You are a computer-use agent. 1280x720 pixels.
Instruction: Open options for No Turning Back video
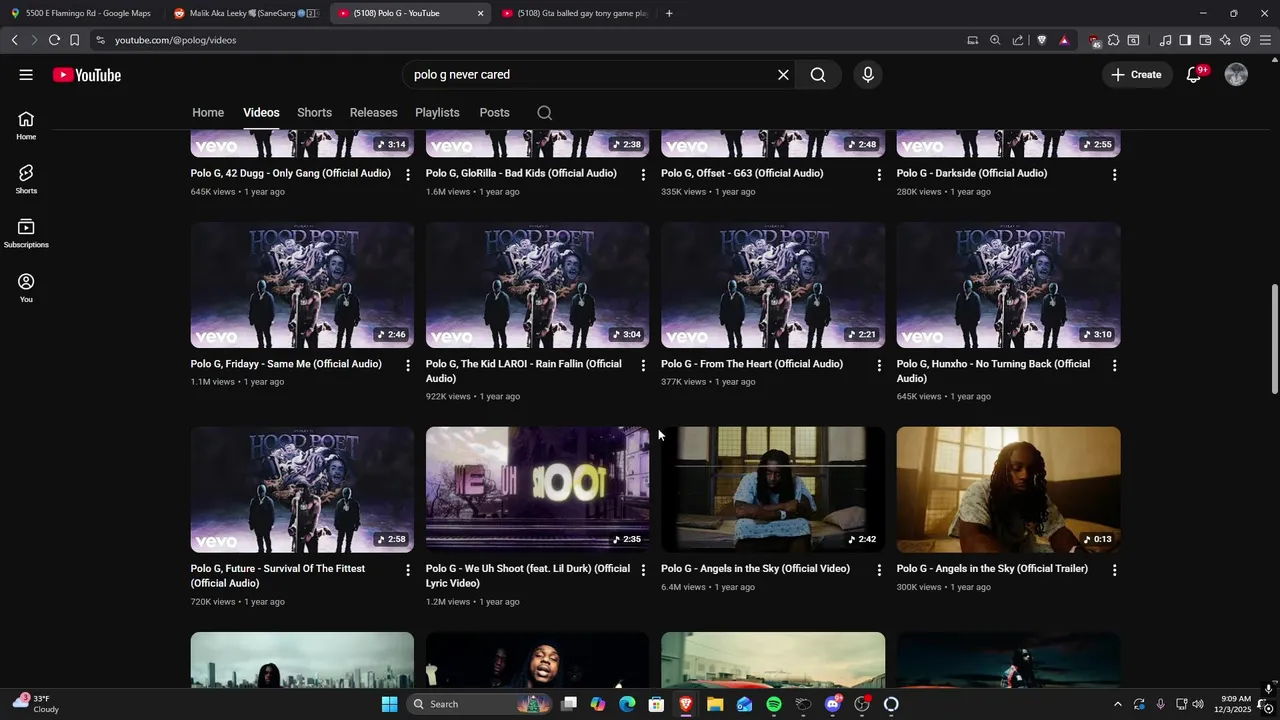1114,366
